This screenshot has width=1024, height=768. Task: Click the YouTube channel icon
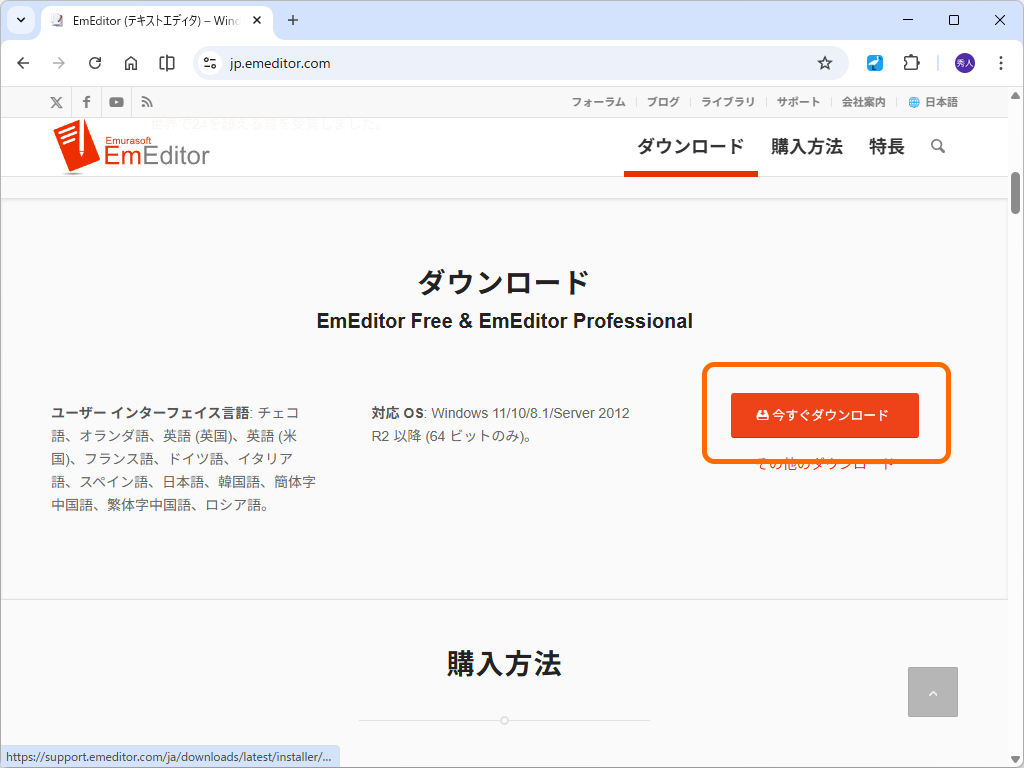click(116, 101)
